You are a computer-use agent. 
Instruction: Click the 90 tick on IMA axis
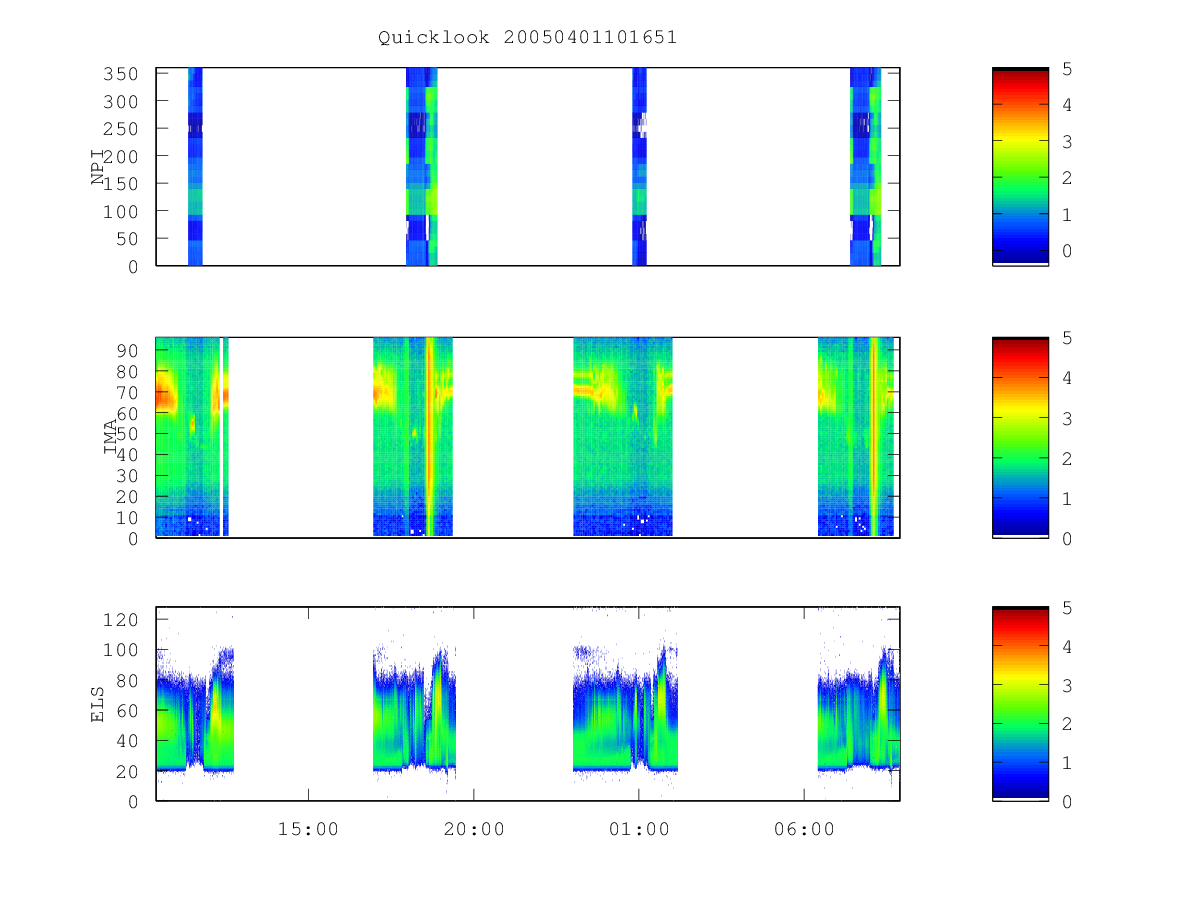click(x=129, y=350)
